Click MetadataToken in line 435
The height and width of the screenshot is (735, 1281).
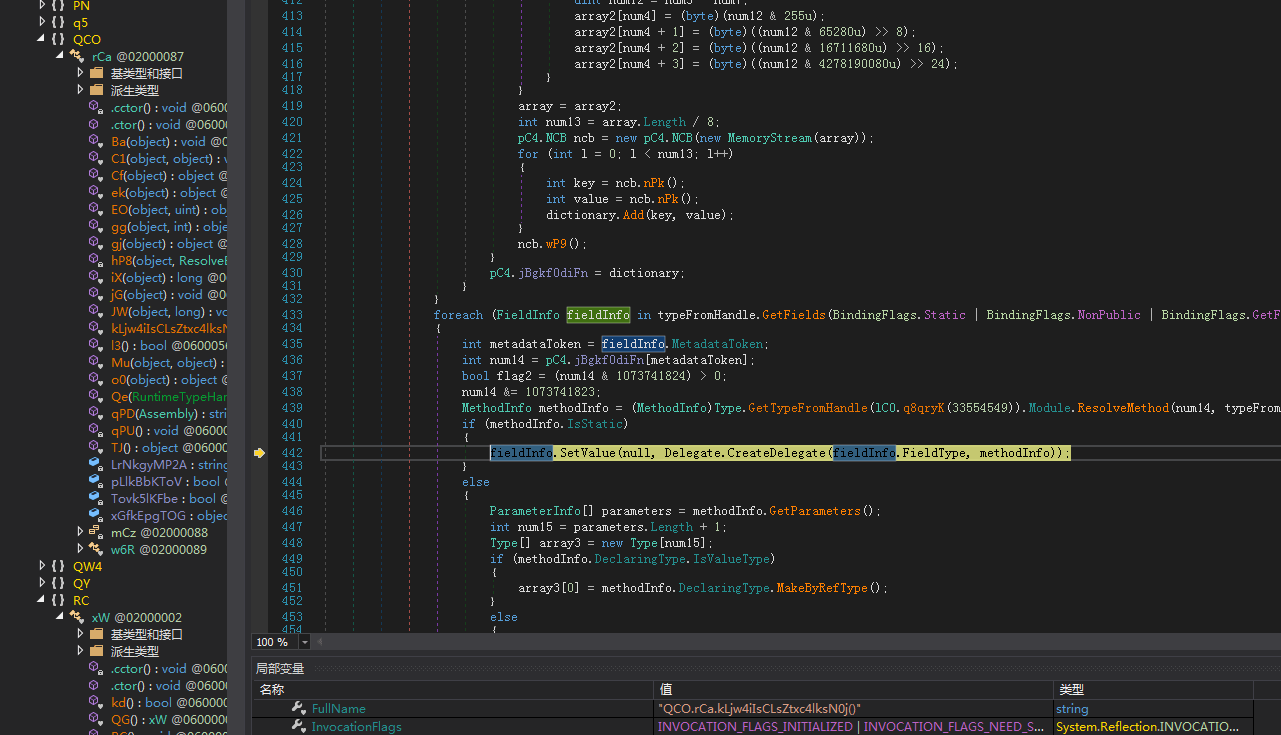pos(716,344)
